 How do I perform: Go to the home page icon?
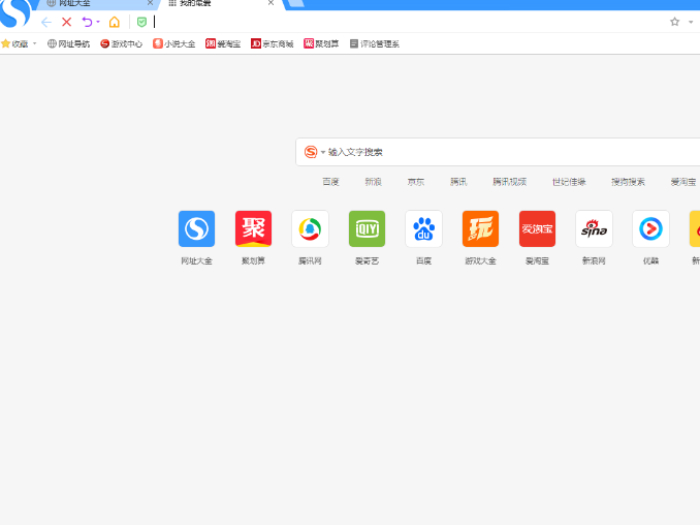[x=114, y=22]
